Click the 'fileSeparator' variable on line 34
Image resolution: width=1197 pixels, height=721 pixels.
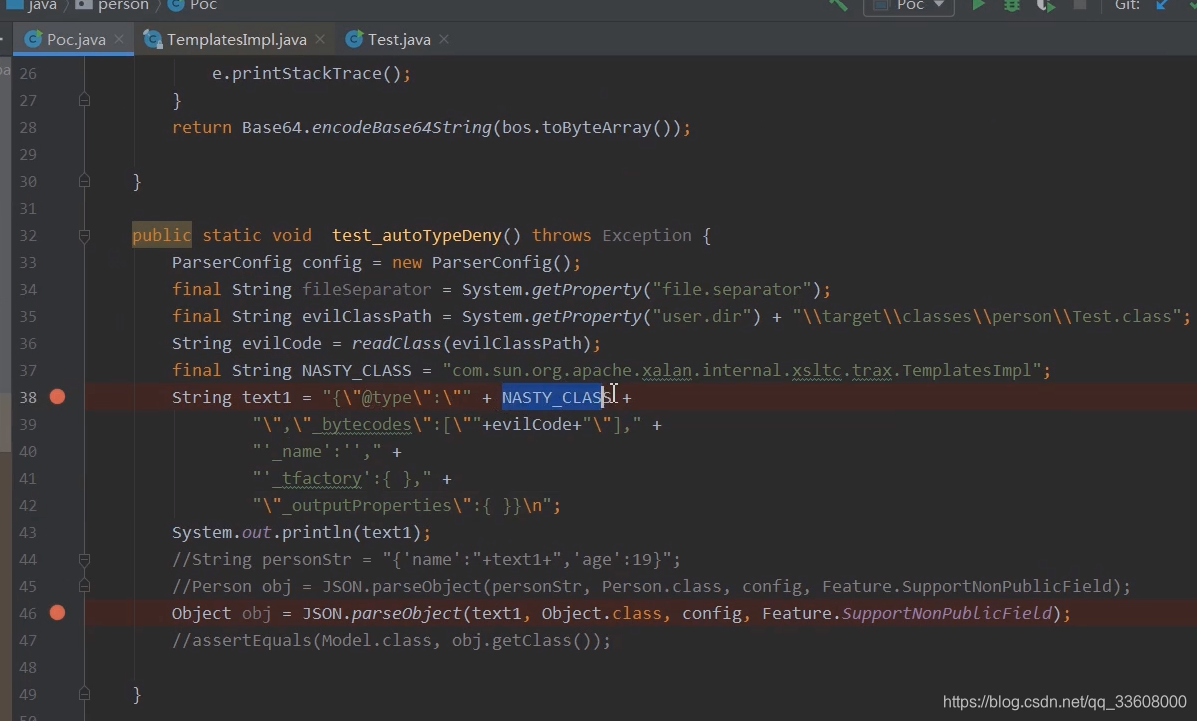point(366,289)
